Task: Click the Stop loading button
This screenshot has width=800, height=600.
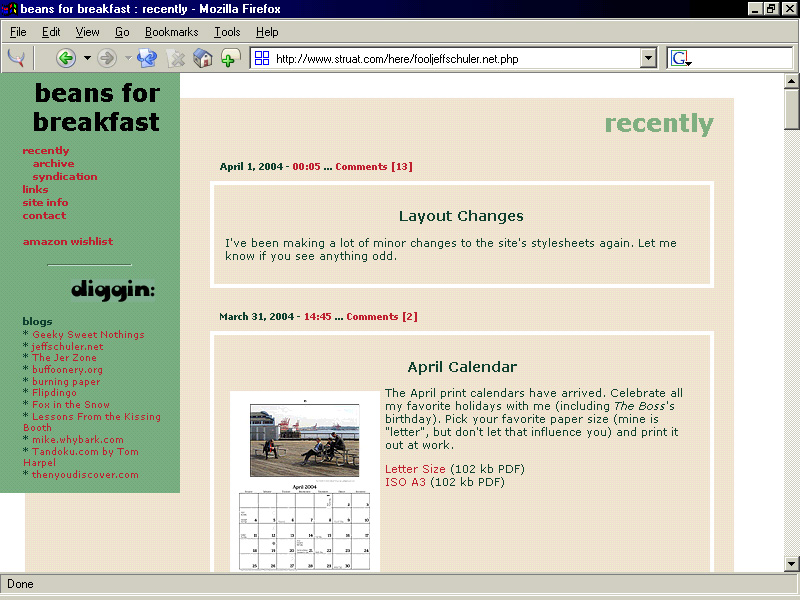Action: (x=176, y=58)
